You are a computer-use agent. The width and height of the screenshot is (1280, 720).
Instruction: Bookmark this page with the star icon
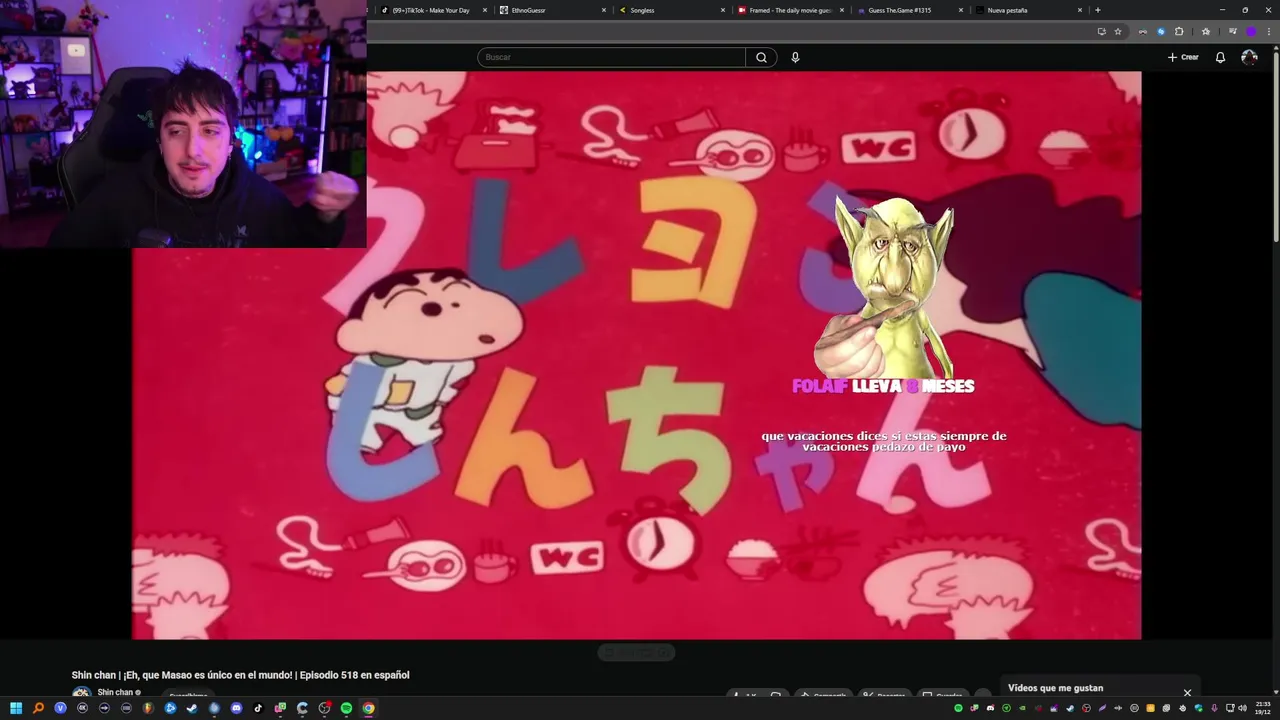(1118, 31)
